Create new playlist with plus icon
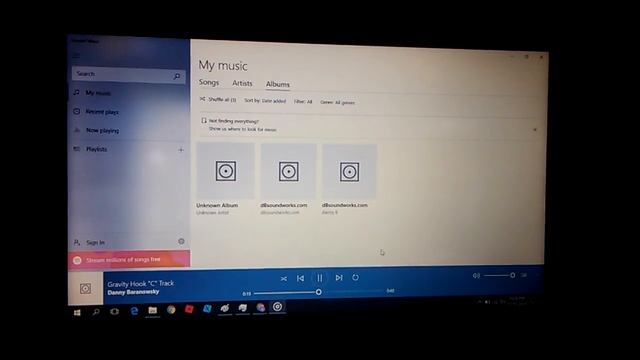Viewport: 640px width, 360px height. tap(181, 150)
